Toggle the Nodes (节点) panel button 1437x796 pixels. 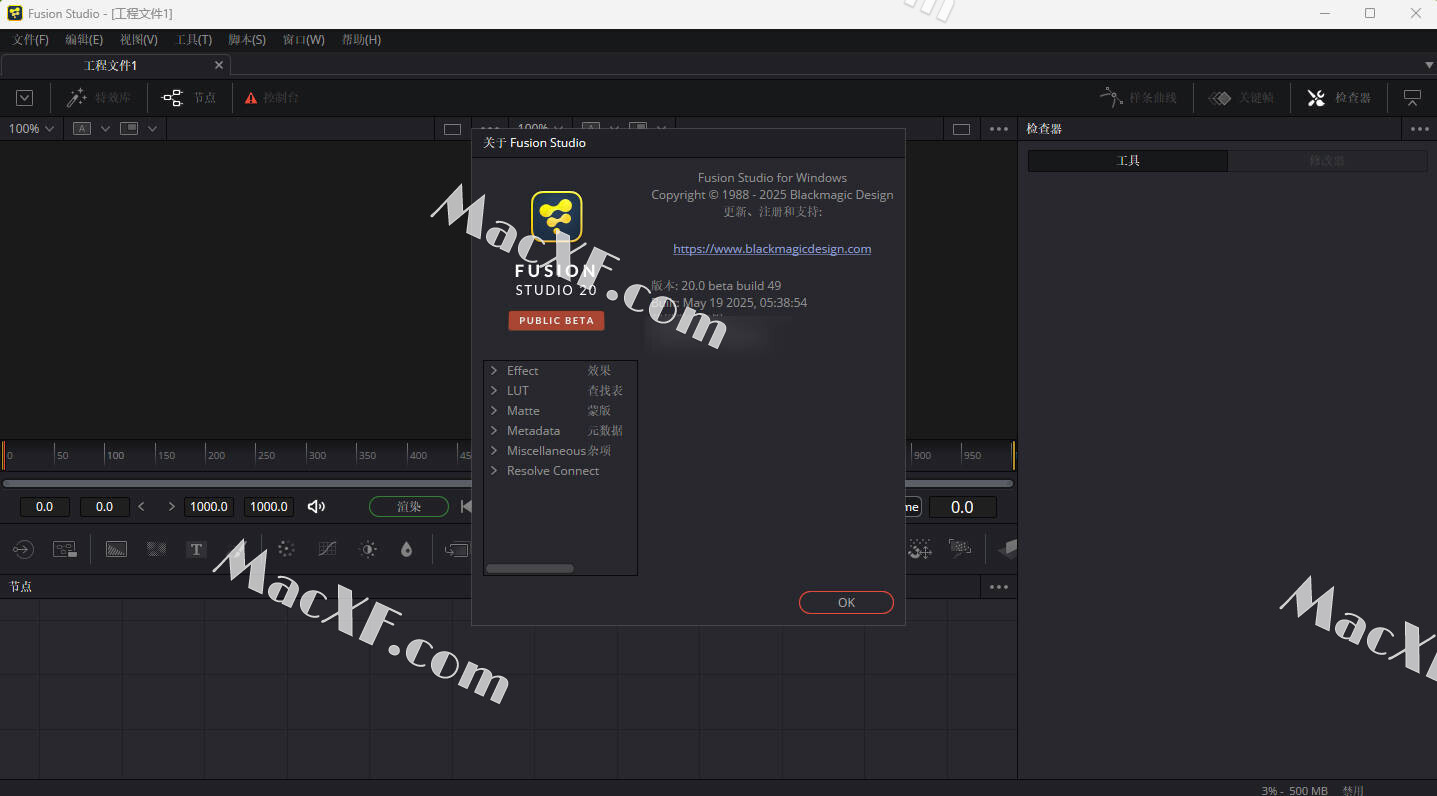coord(188,97)
